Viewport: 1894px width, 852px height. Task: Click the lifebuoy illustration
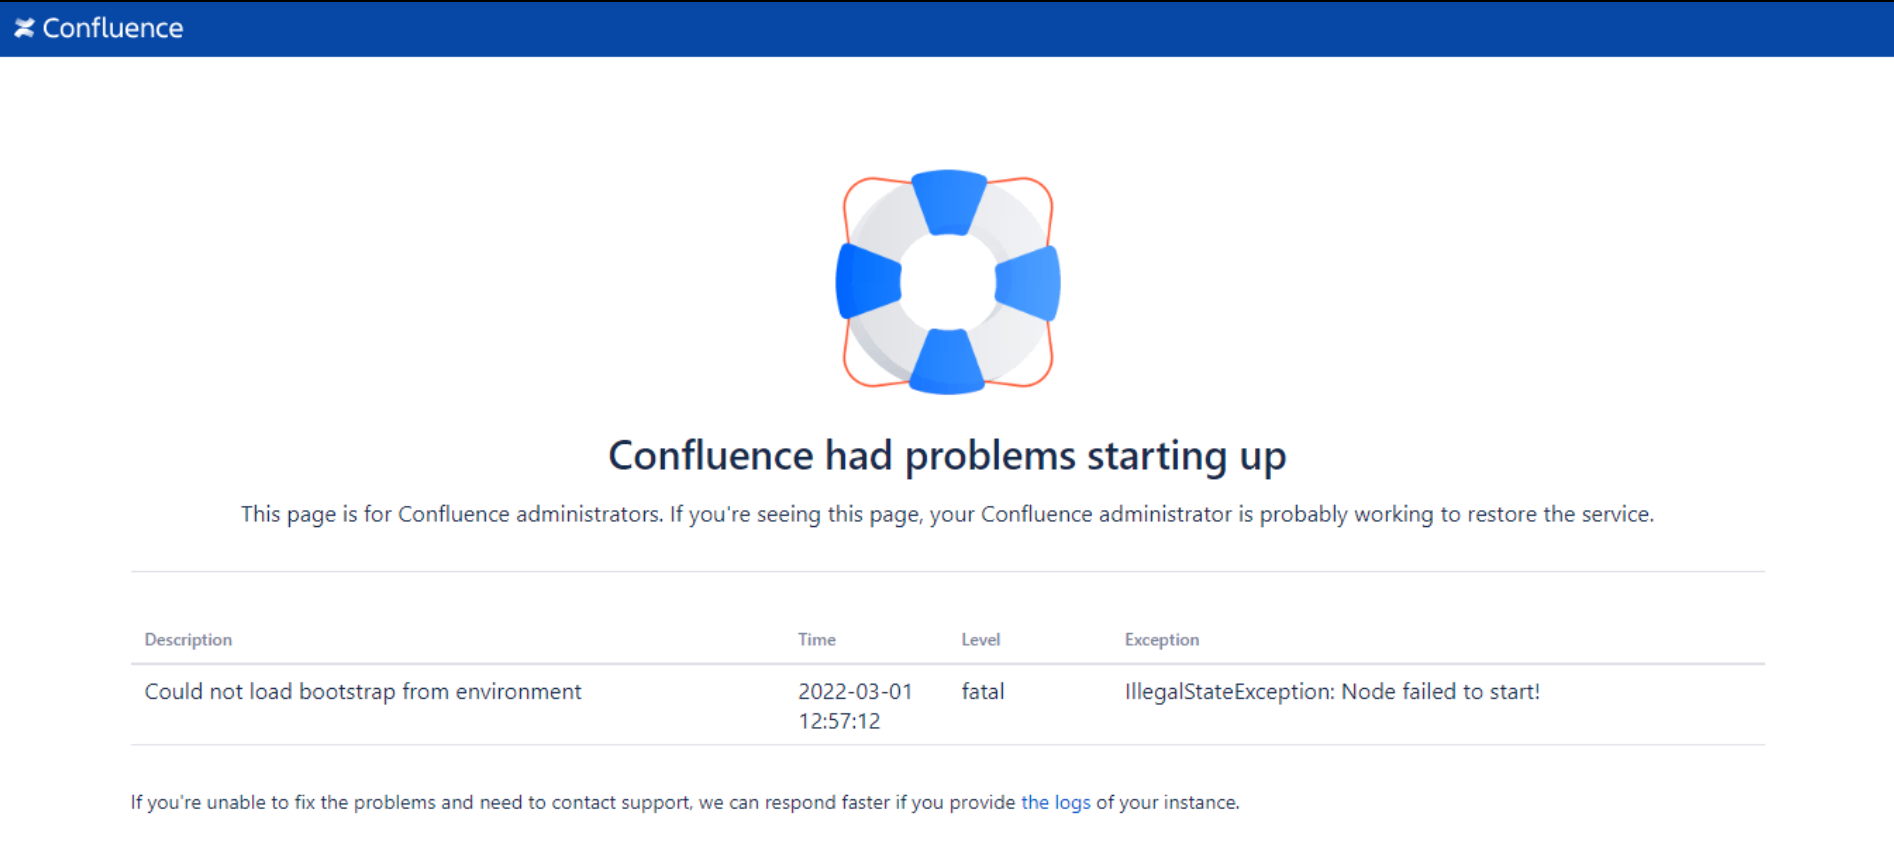(x=948, y=282)
